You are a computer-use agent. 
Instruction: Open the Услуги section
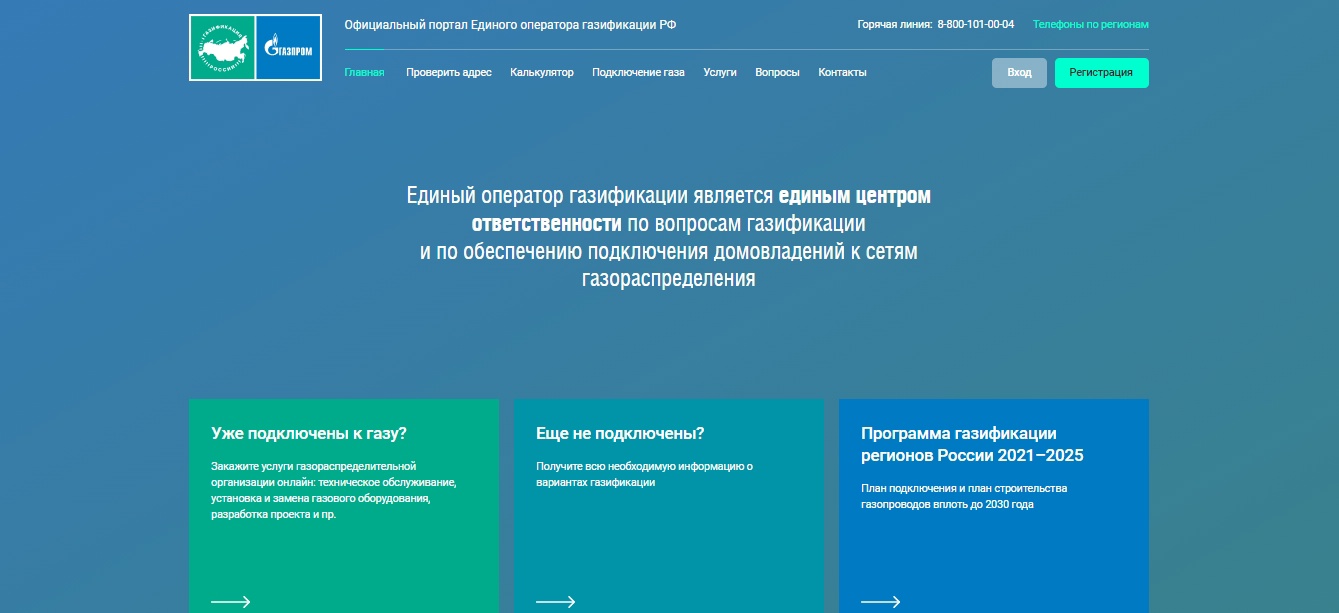coord(719,72)
